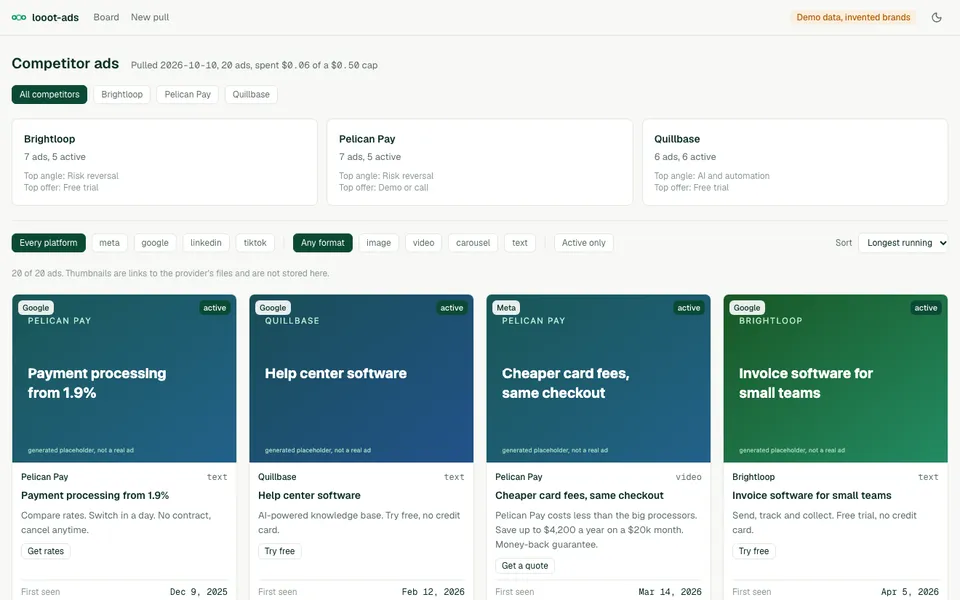Viewport: 960px width, 600px height.
Task: Select the All competitors filter
Action: click(x=50, y=94)
